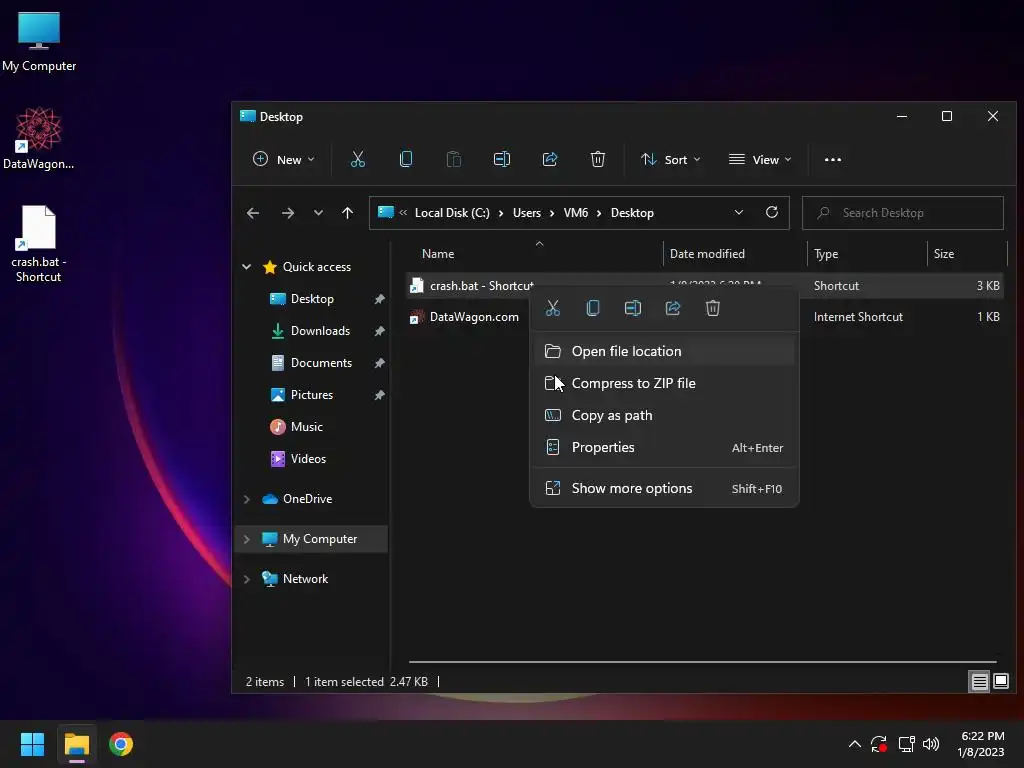
Task: Open the See more ellipsis menu
Action: pyautogui.click(x=833, y=159)
